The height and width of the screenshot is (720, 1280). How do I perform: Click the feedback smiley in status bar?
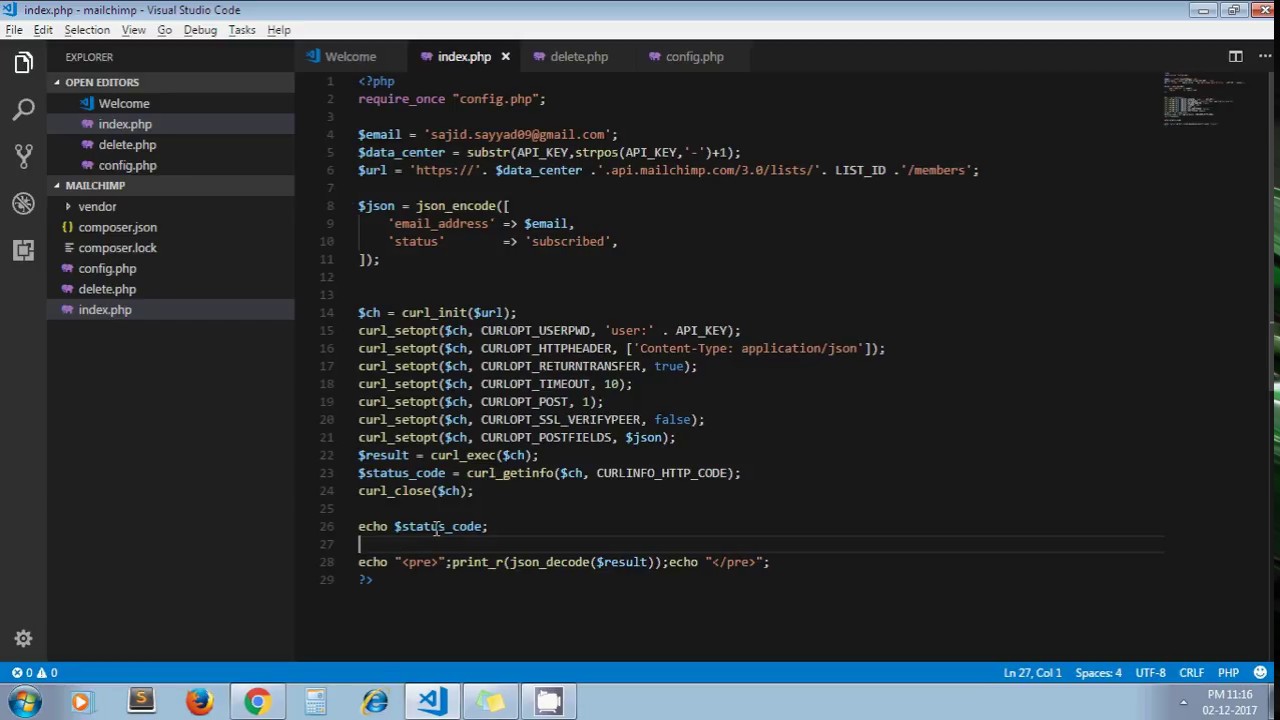1260,673
